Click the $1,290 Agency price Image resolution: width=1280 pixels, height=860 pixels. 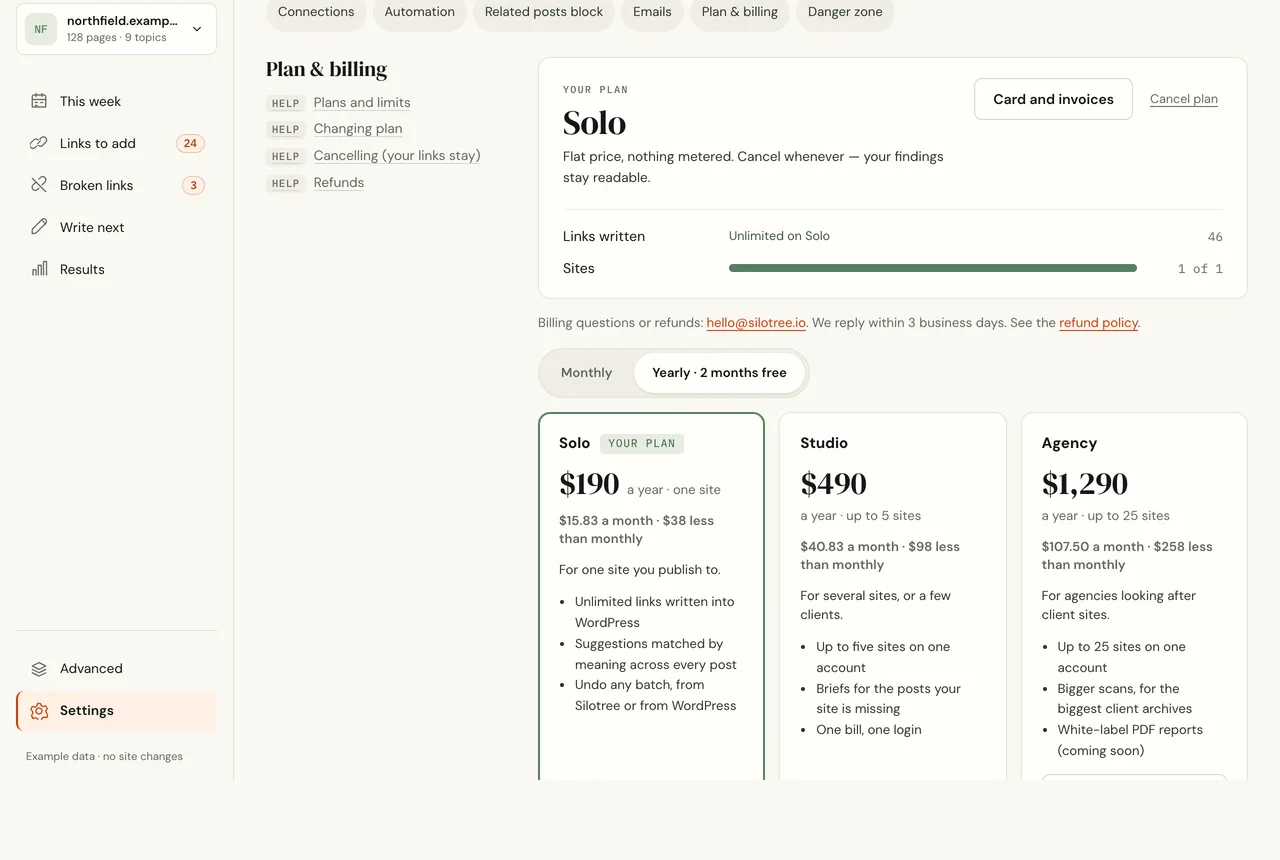(1085, 484)
